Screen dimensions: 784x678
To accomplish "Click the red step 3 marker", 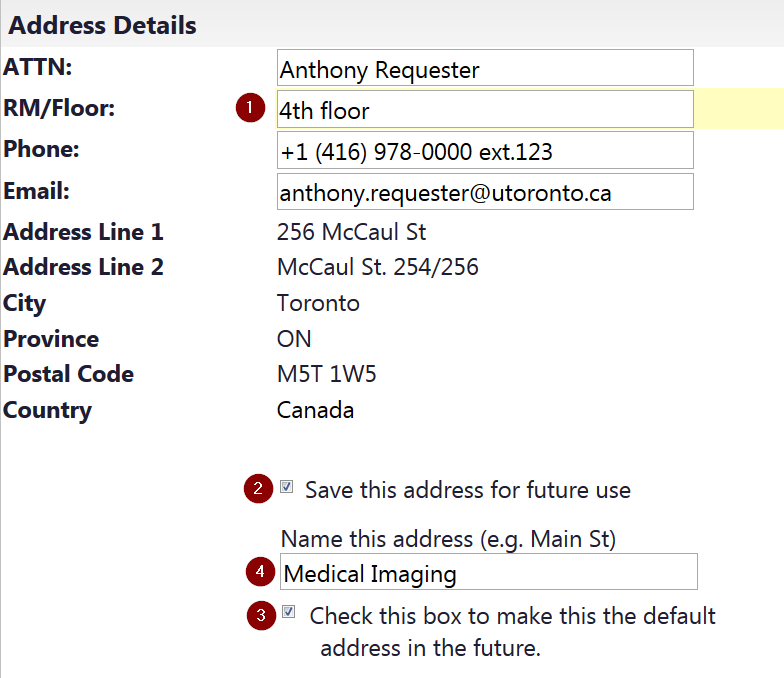I will tap(261, 614).
